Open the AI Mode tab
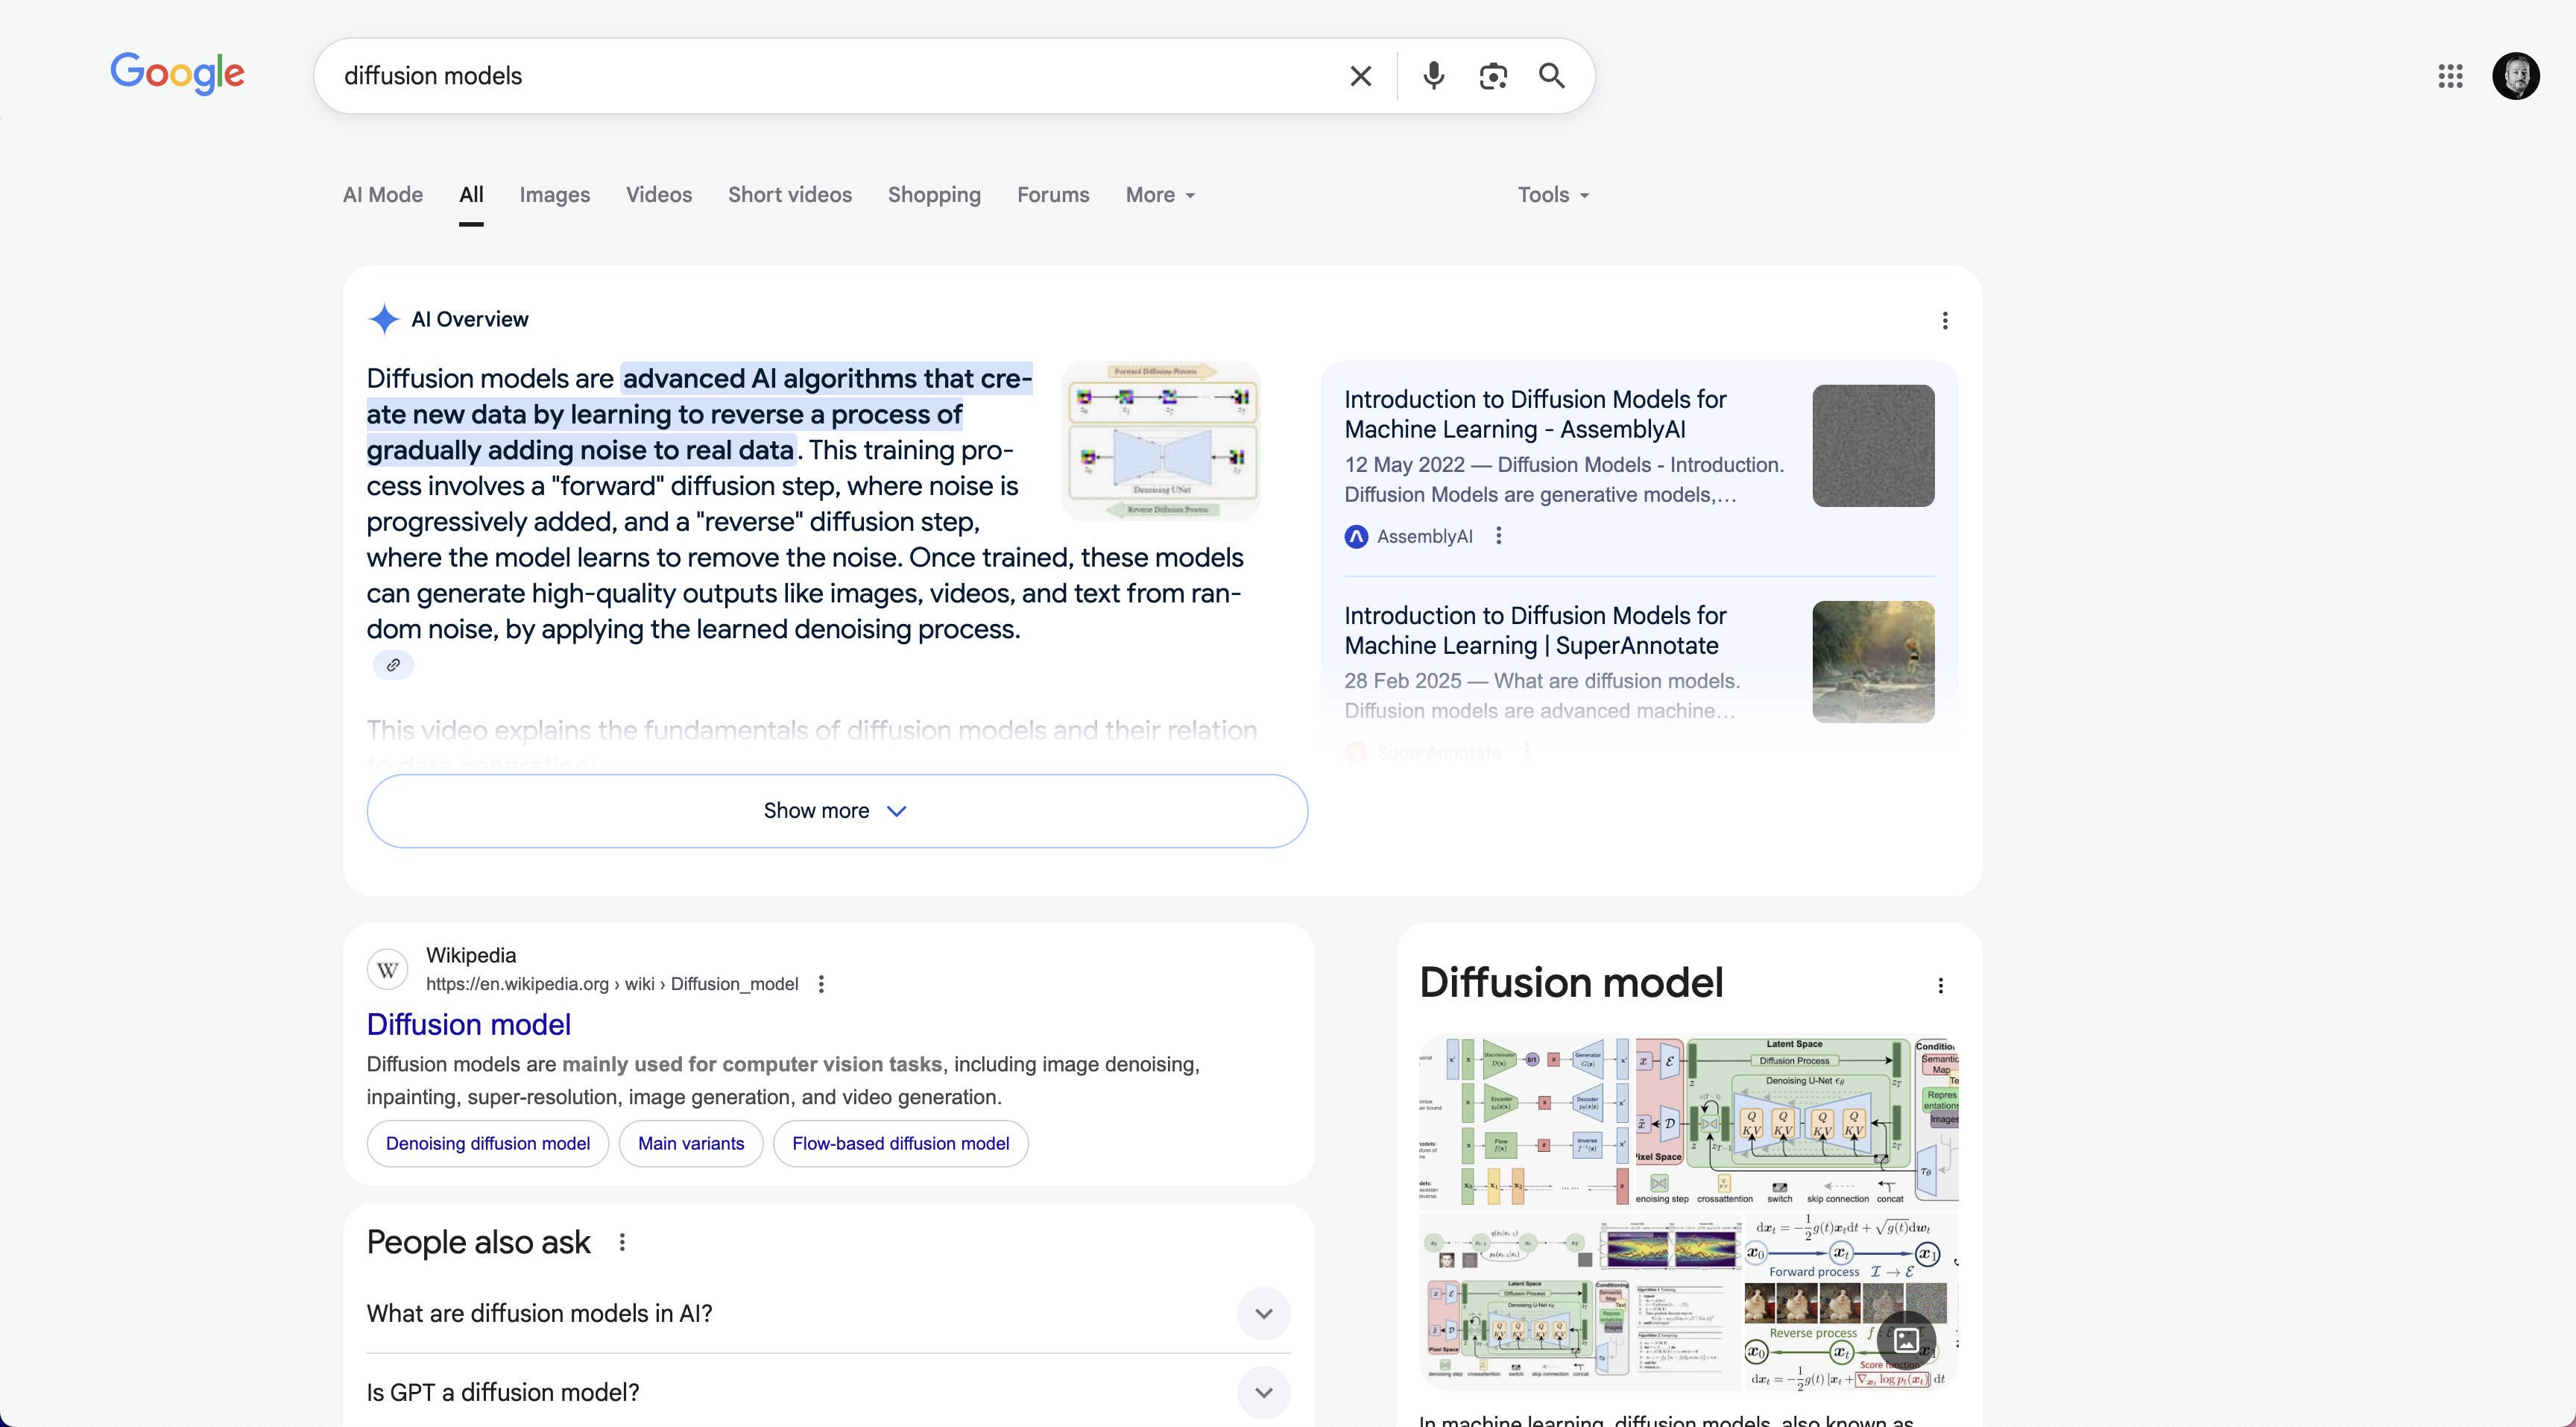This screenshot has height=1427, width=2576. click(x=382, y=195)
